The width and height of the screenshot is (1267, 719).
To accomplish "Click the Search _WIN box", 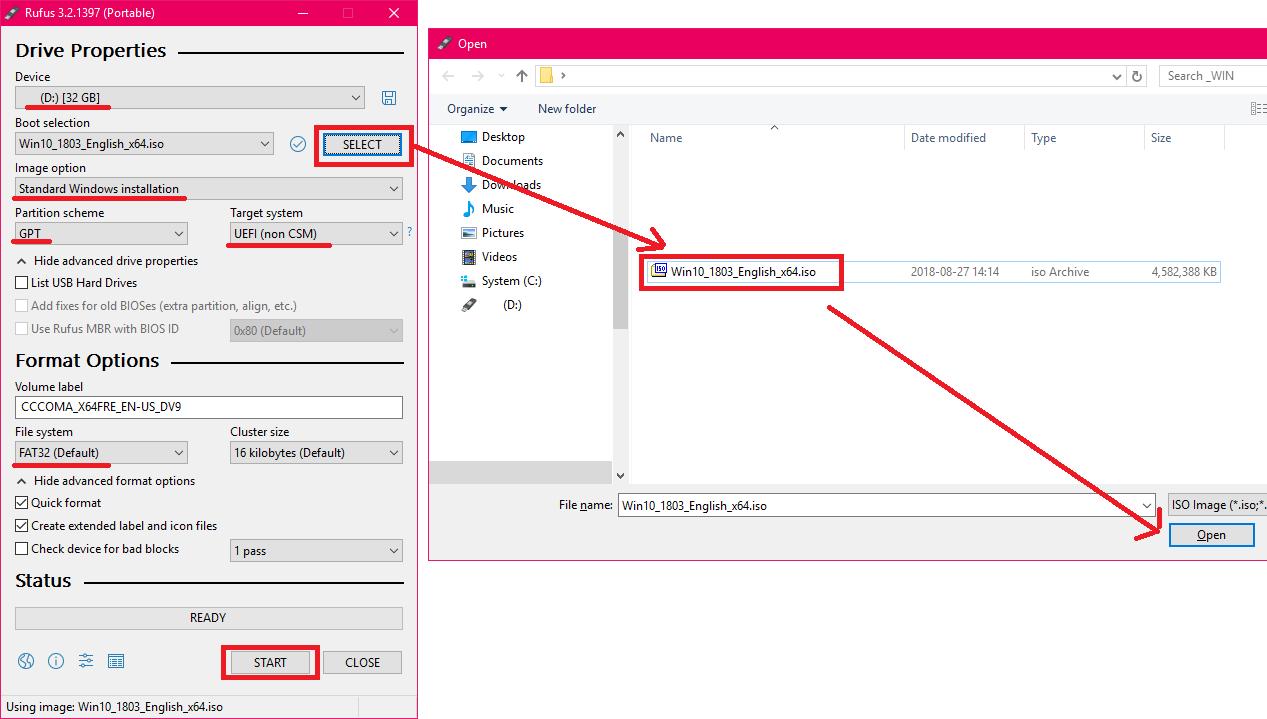I will click(1213, 76).
